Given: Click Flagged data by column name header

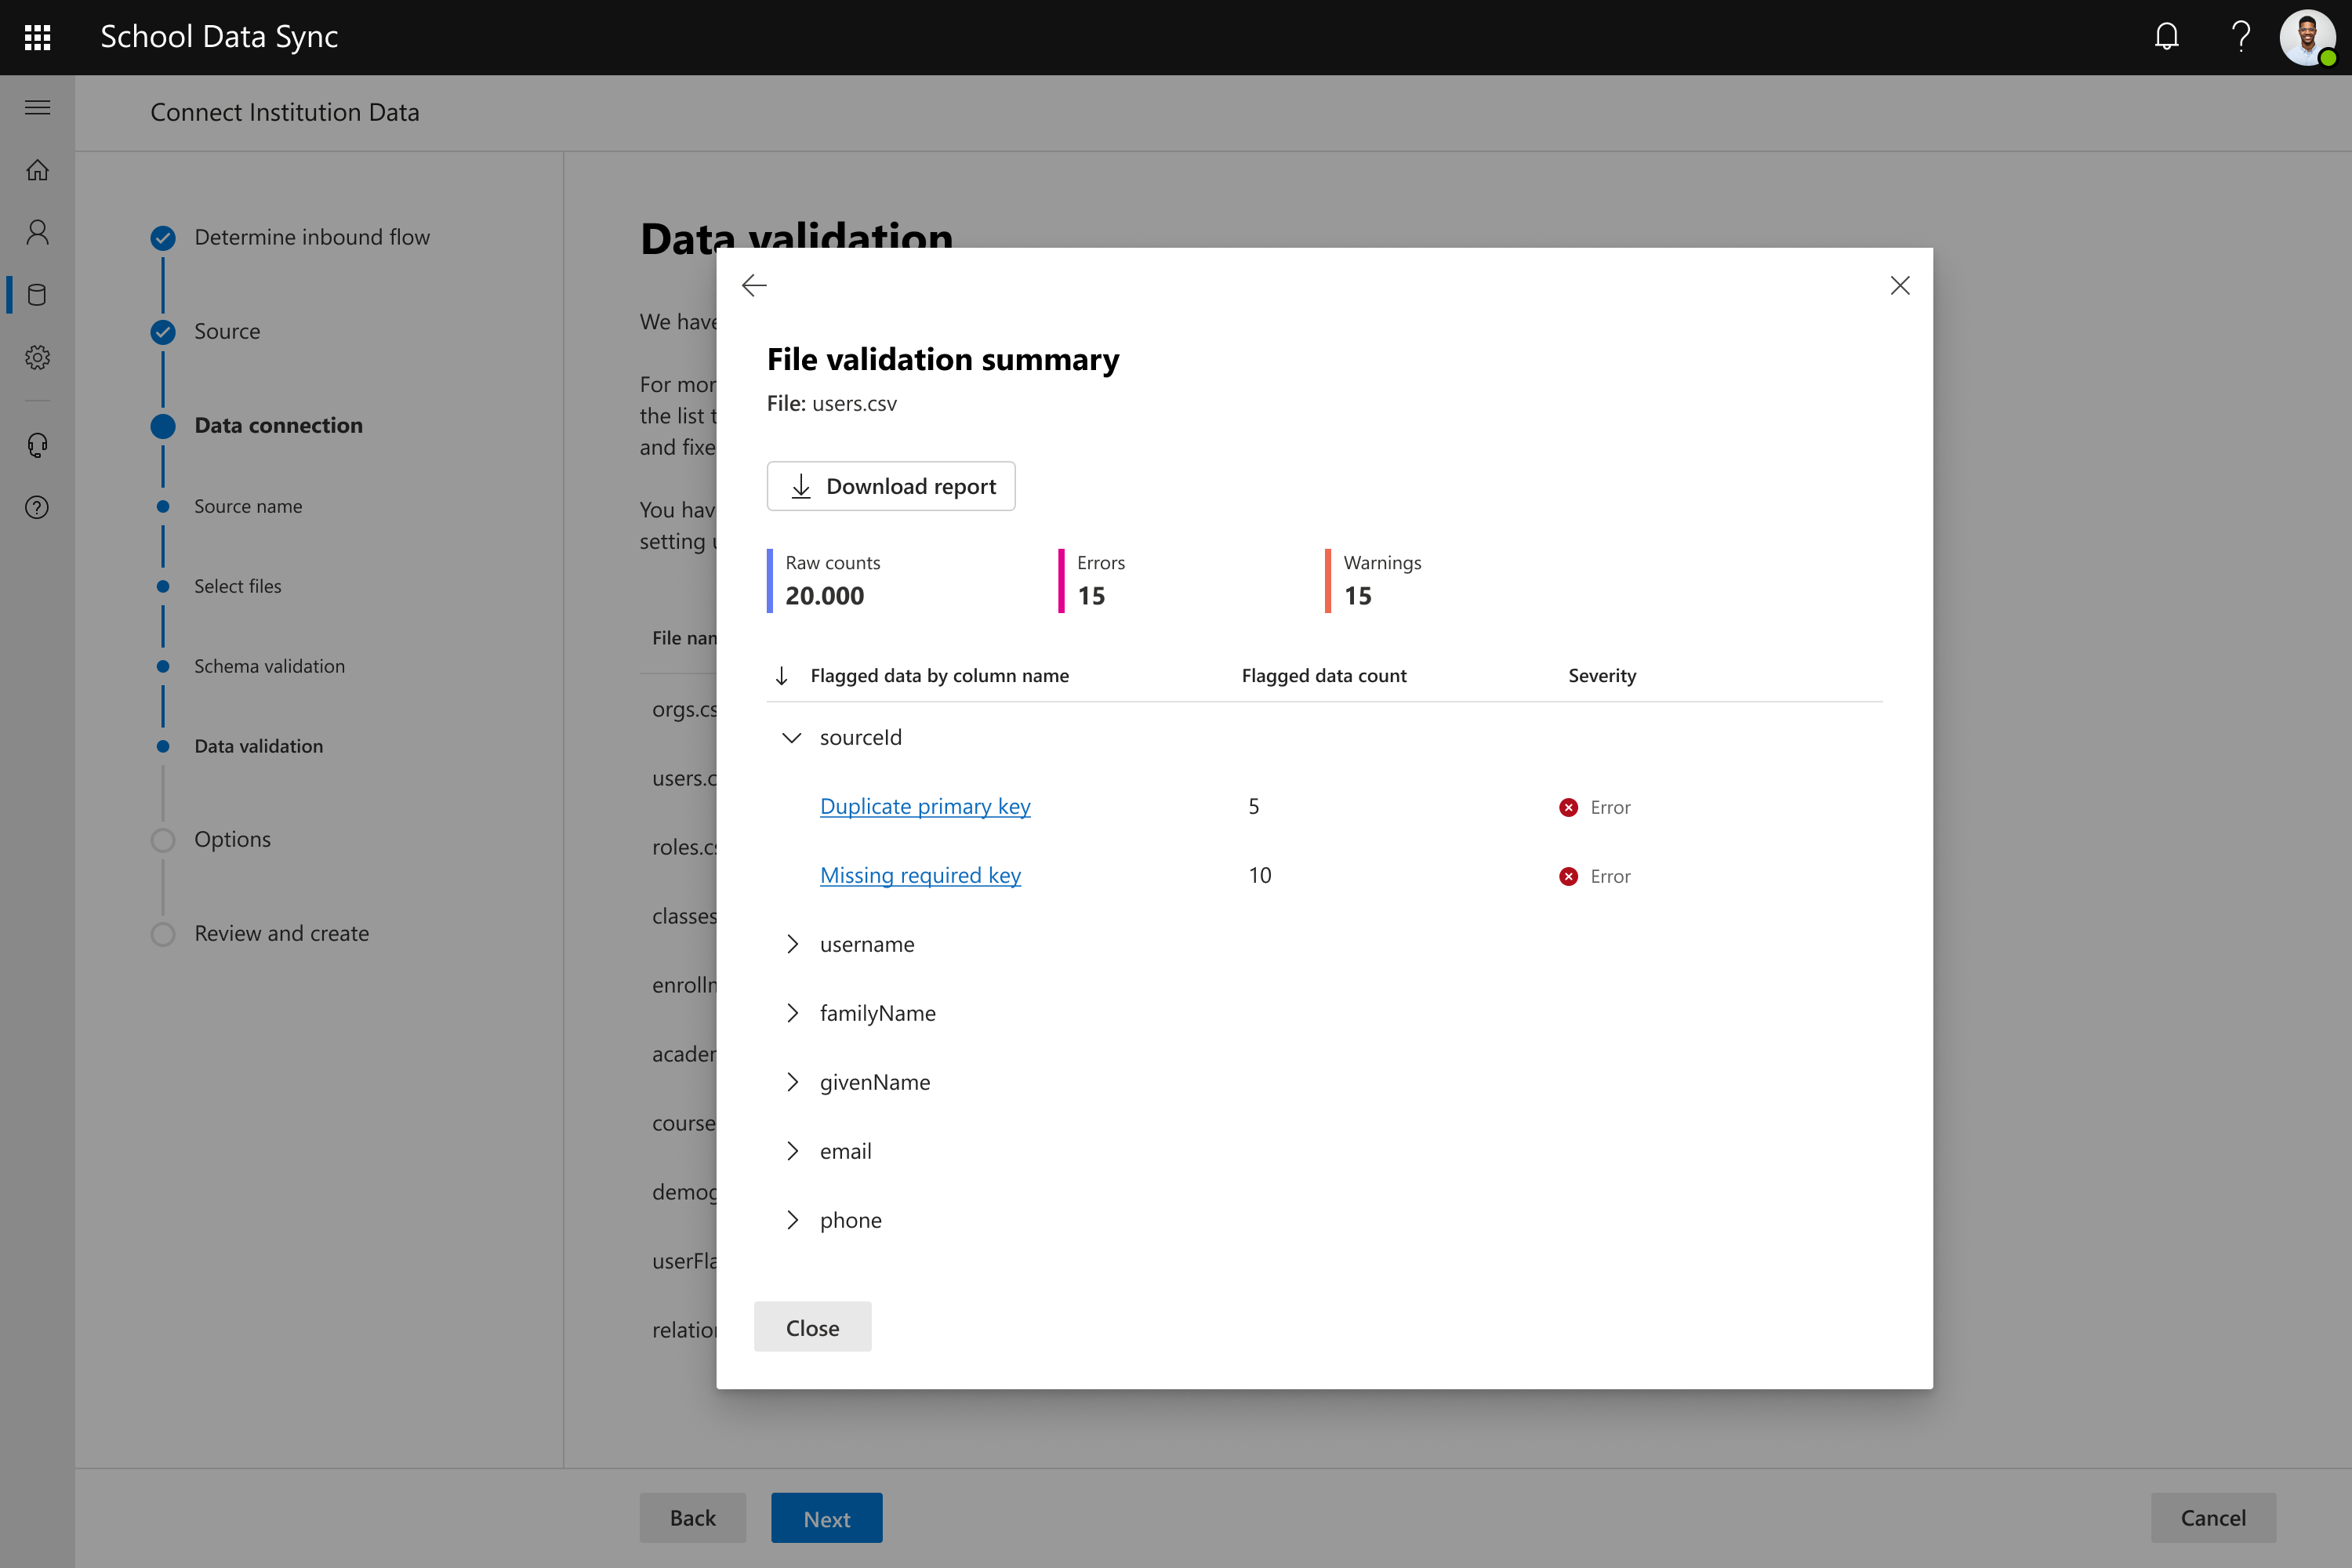Looking at the screenshot, I should click(939, 676).
